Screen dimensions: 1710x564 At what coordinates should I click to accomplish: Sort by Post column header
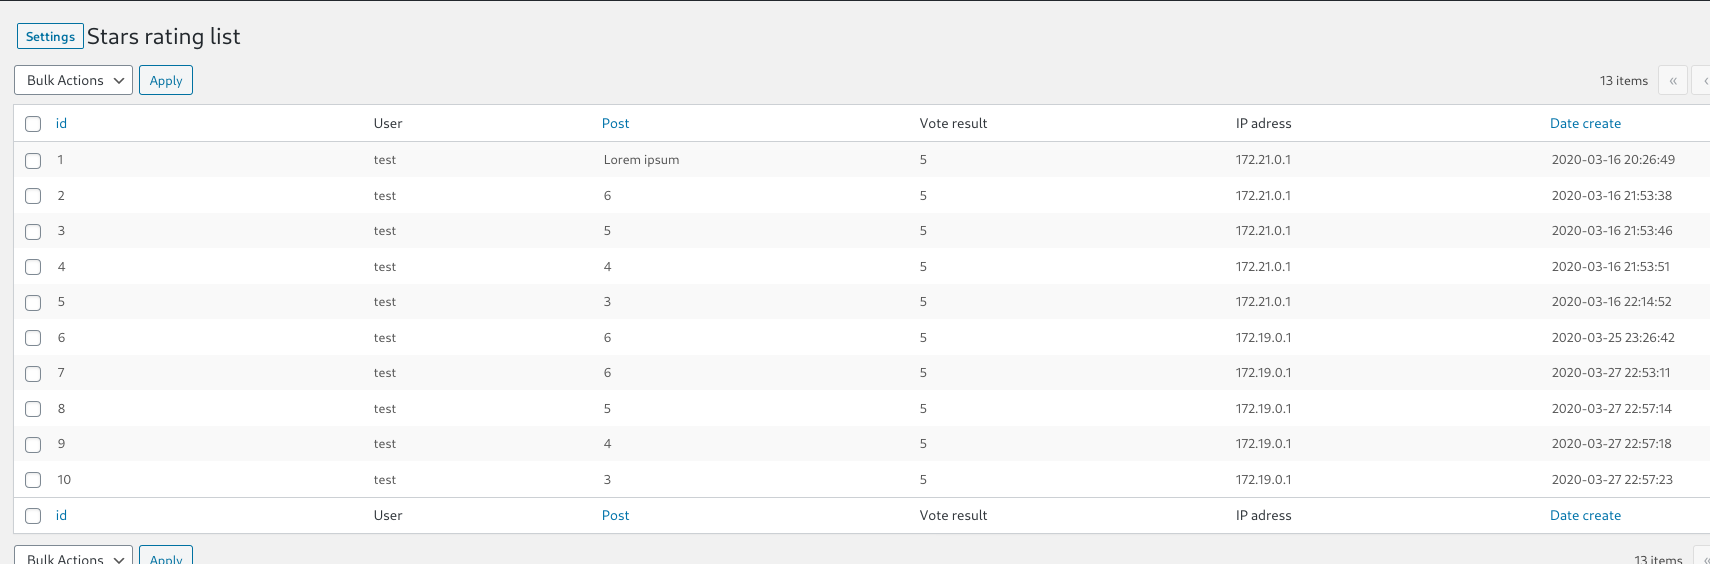tap(615, 123)
